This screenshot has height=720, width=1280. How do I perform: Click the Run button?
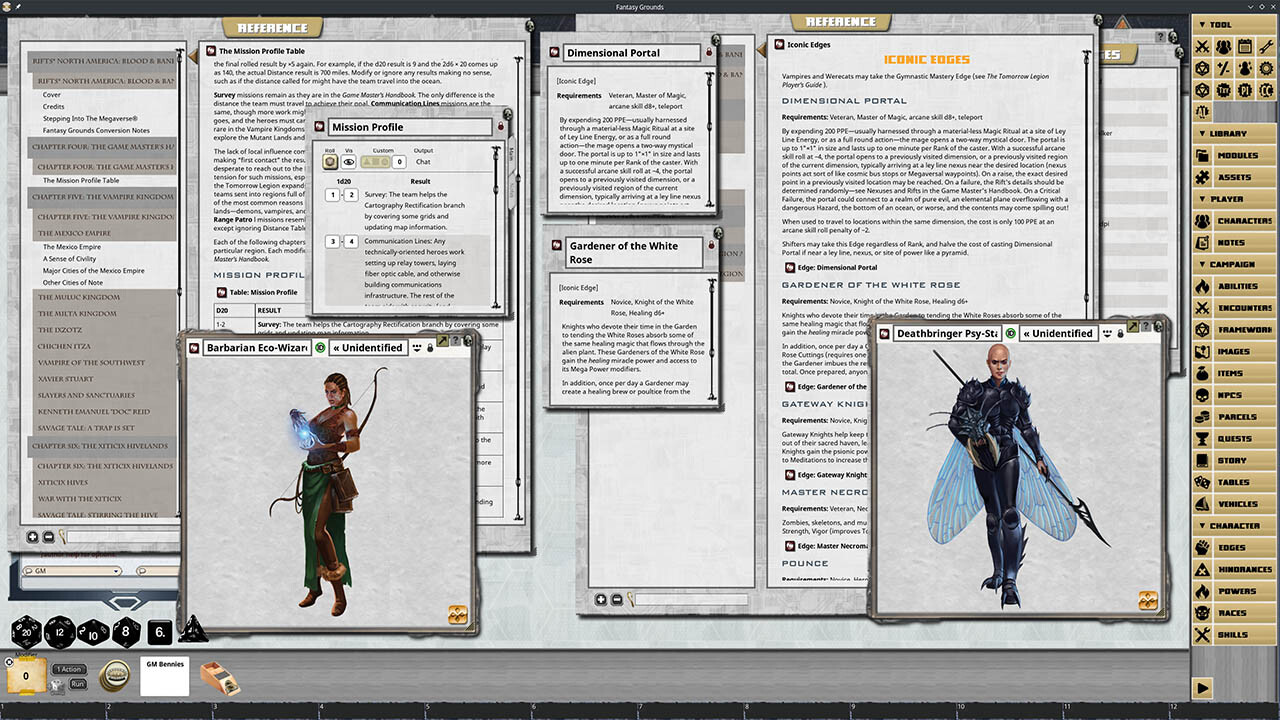click(78, 684)
